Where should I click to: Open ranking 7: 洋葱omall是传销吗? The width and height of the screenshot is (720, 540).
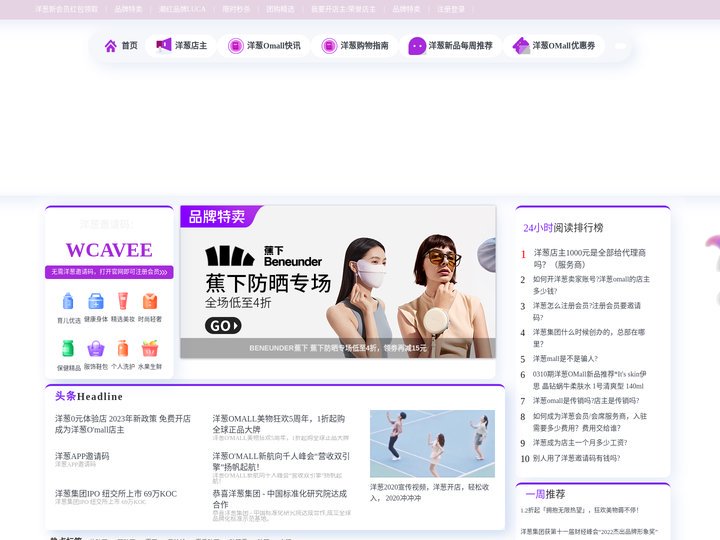[x=586, y=401]
